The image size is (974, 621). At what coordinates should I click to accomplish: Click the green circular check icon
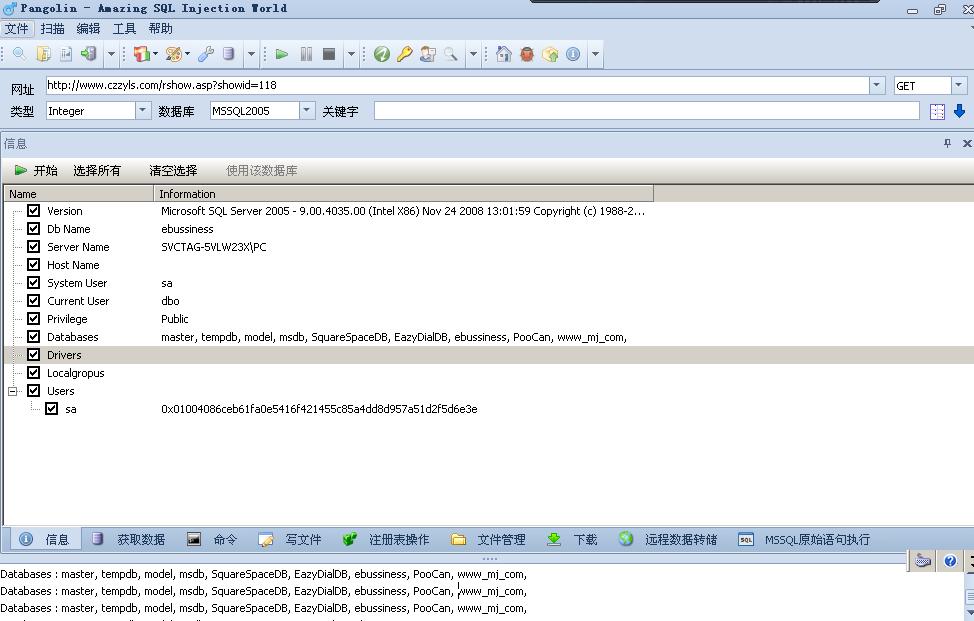pos(381,54)
